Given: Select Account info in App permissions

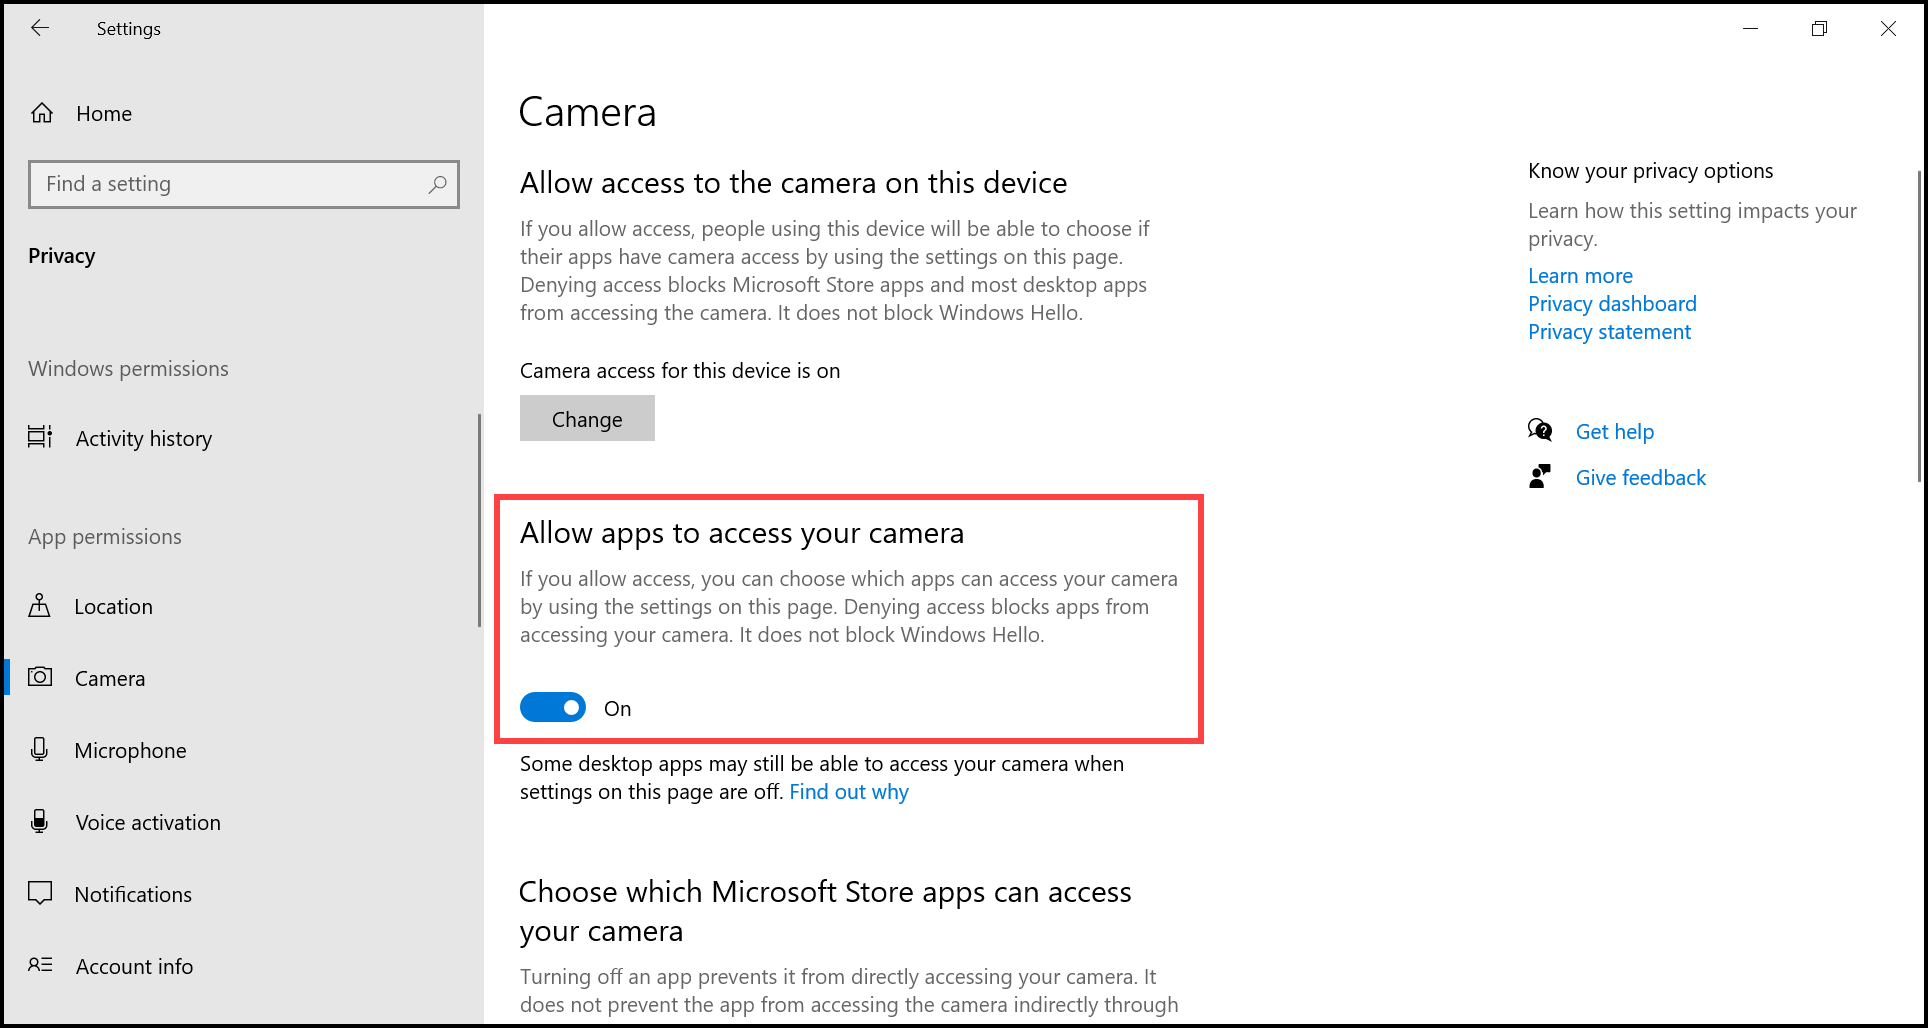Looking at the screenshot, I should (134, 965).
